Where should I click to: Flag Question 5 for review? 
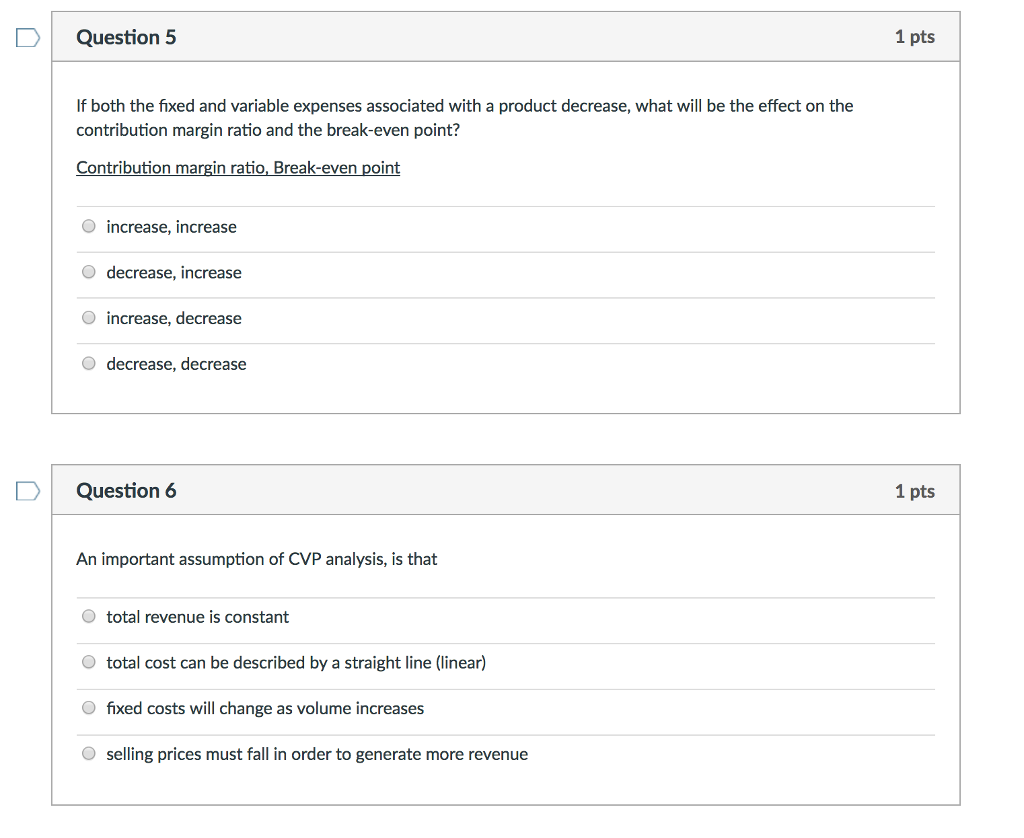tap(27, 36)
